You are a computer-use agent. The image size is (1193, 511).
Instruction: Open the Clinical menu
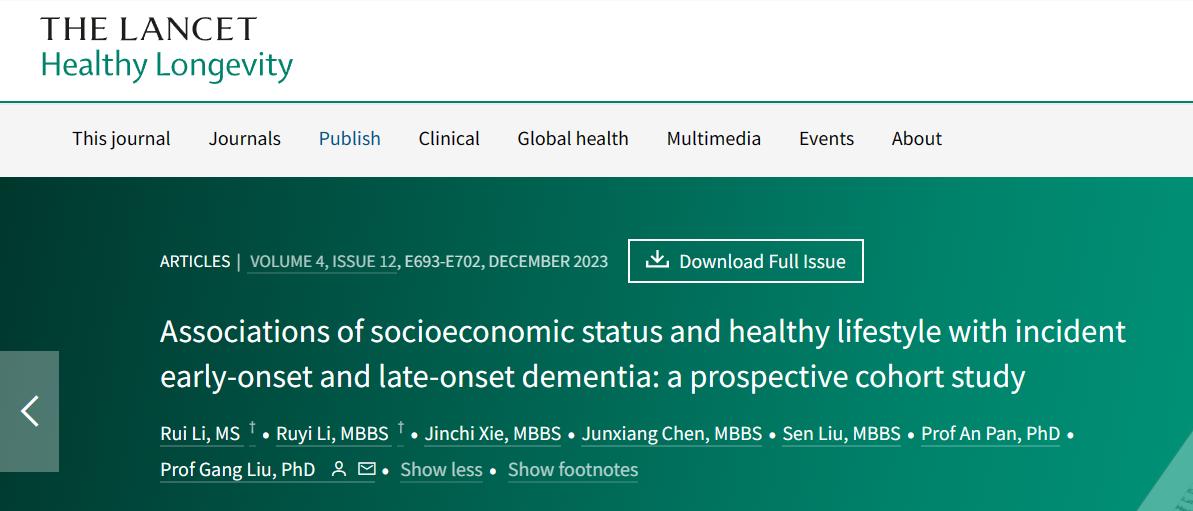(449, 138)
